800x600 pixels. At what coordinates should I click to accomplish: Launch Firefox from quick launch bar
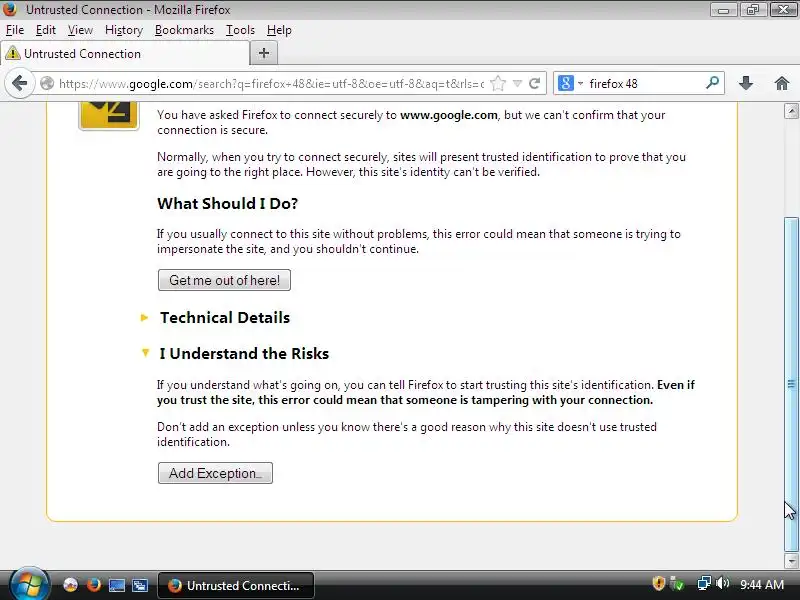point(93,585)
